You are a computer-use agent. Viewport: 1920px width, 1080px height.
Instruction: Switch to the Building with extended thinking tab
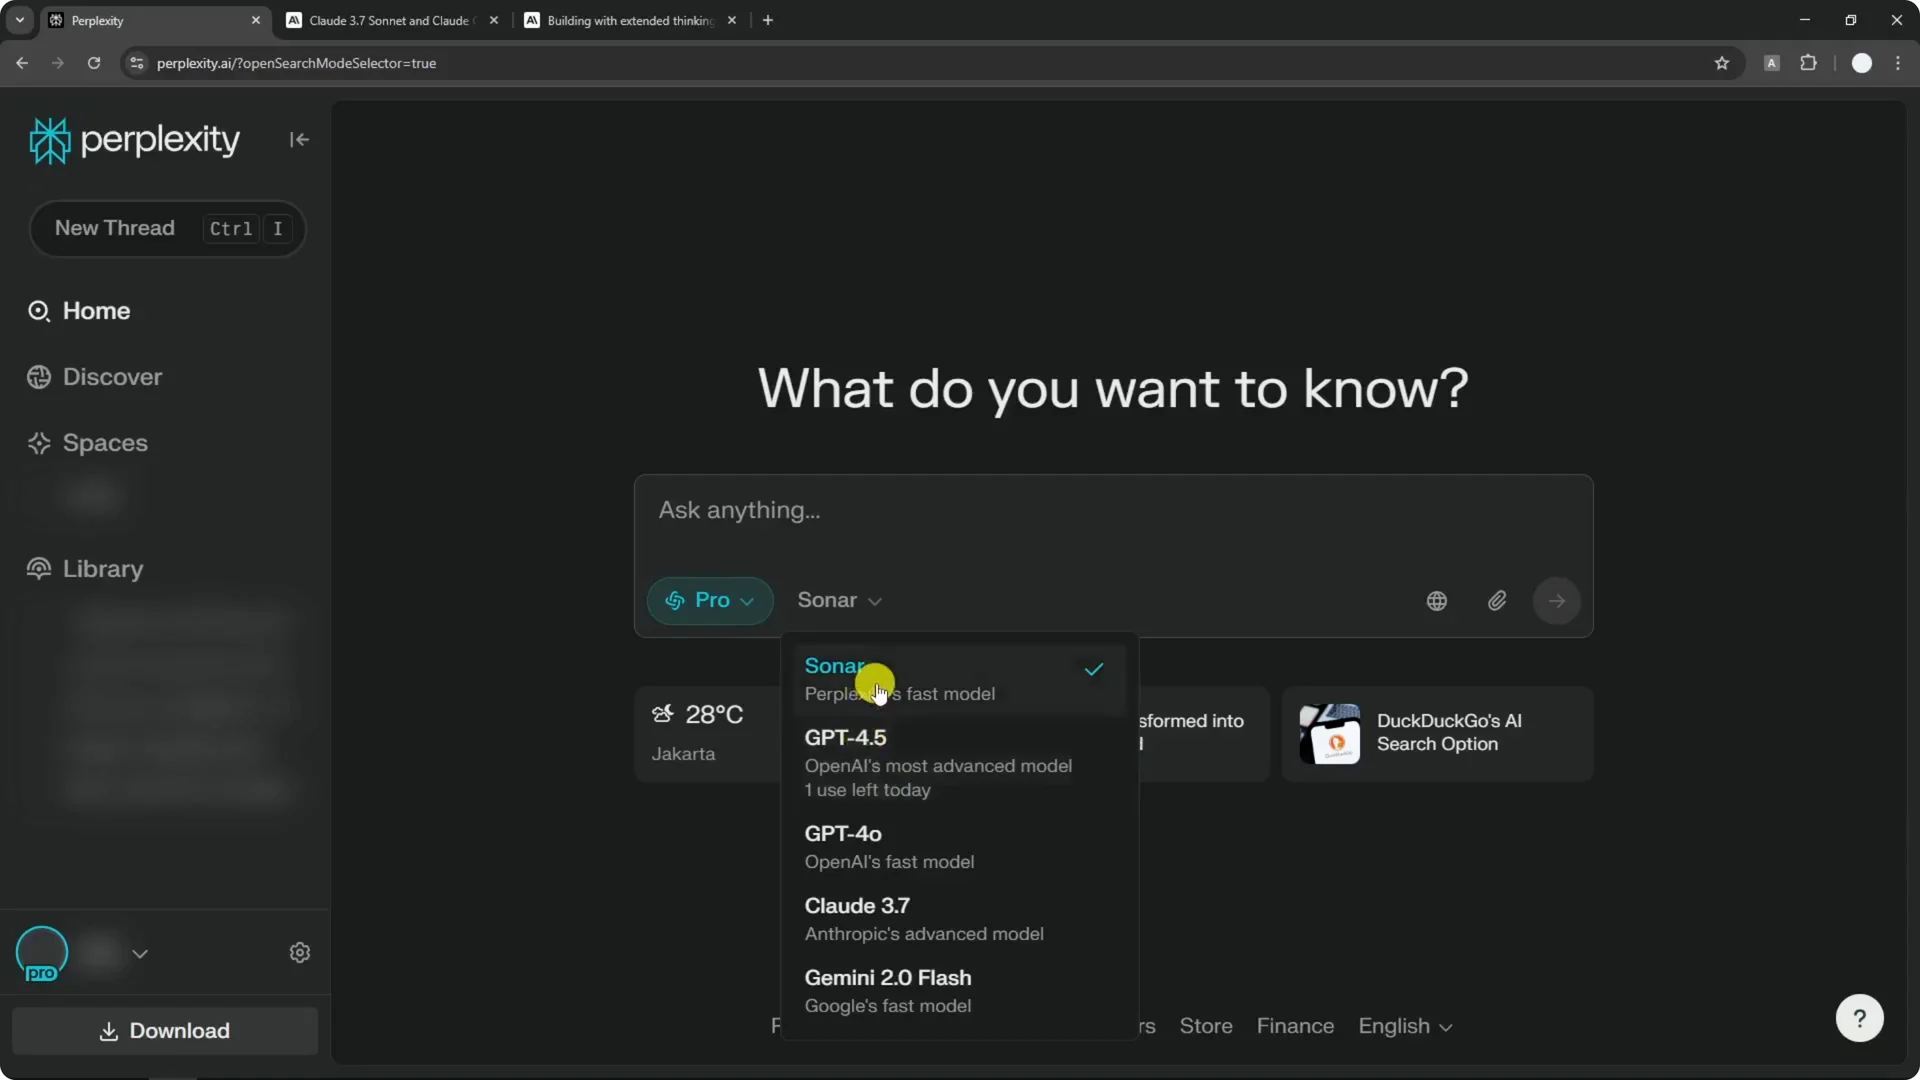[629, 20]
